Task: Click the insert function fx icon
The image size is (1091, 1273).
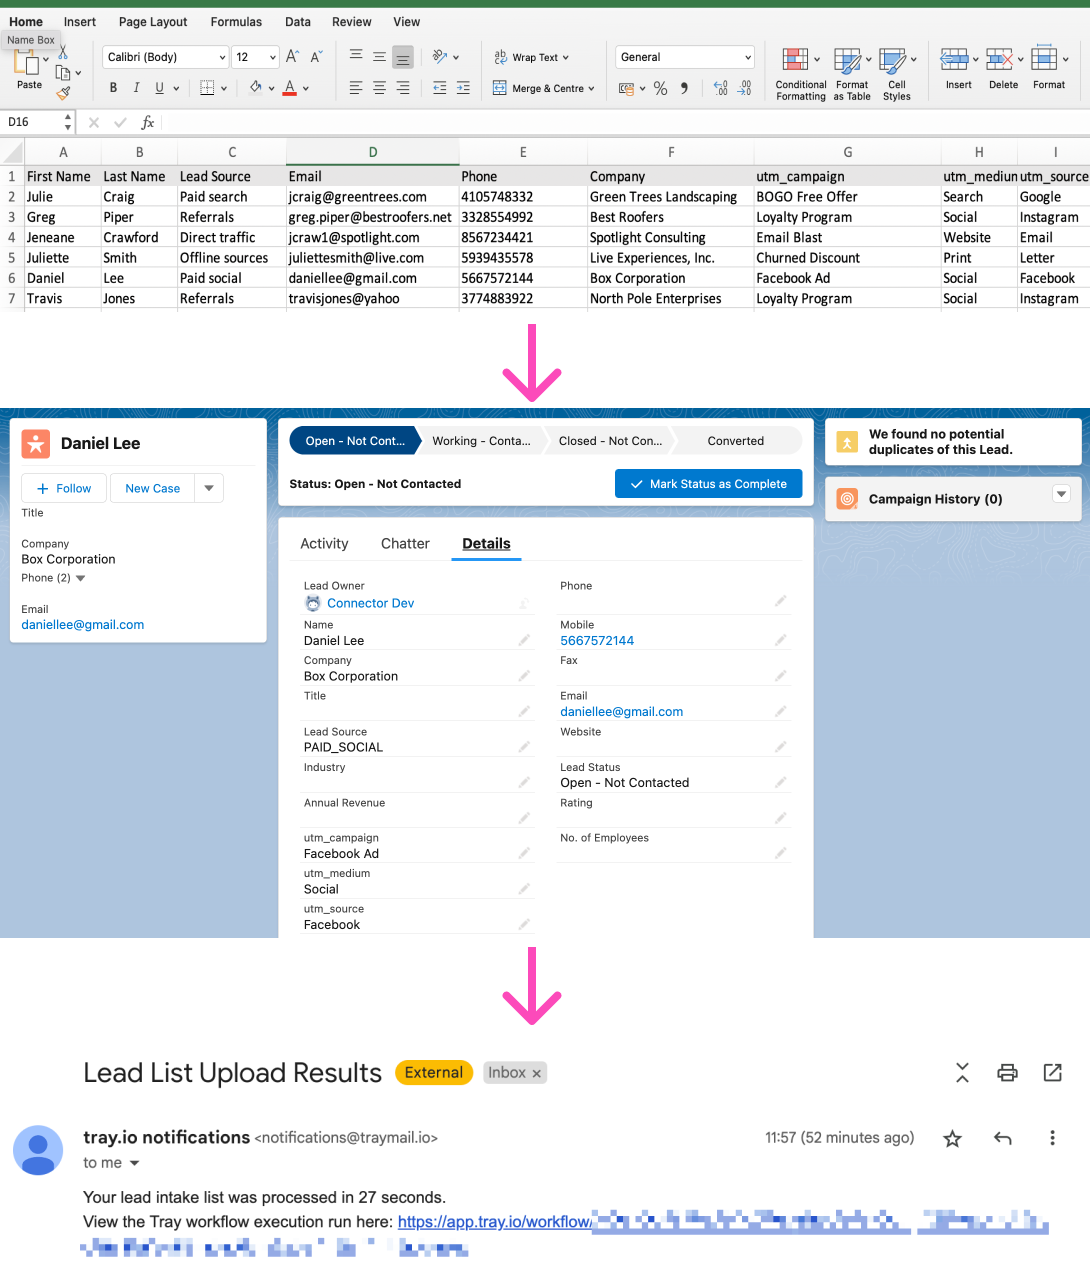Action: coord(148,122)
